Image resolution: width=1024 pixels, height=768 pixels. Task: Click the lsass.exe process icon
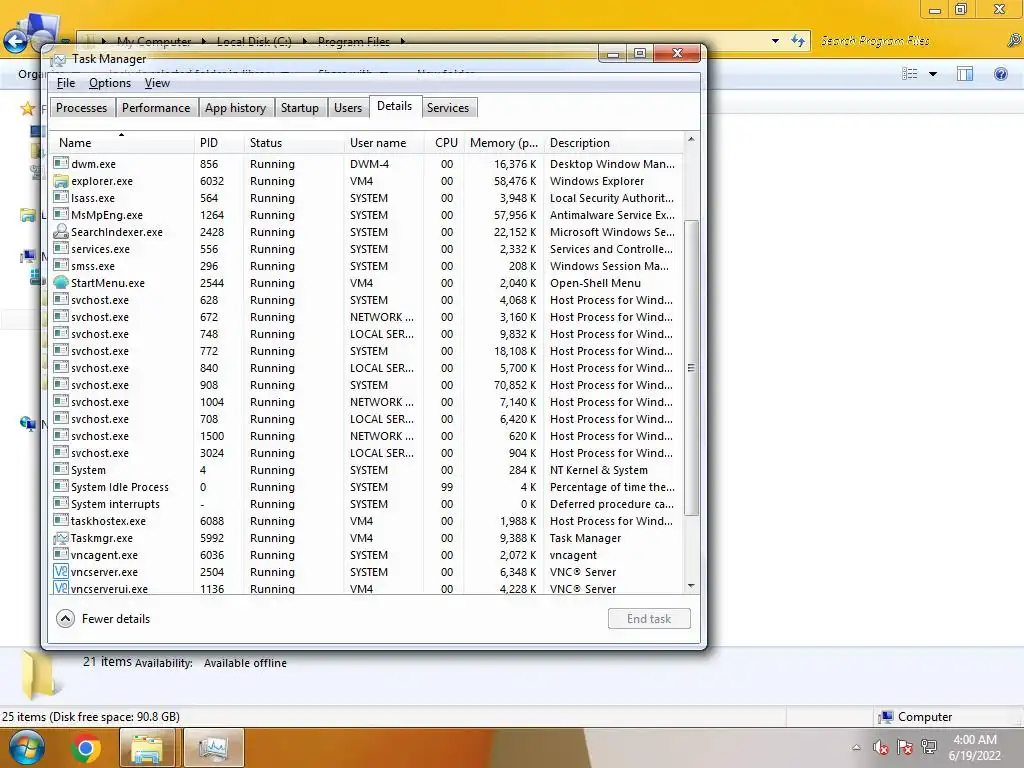click(61, 197)
